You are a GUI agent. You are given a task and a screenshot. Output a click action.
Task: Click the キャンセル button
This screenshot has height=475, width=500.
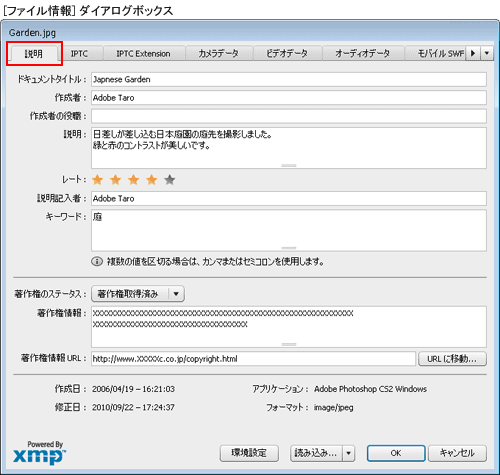457,453
